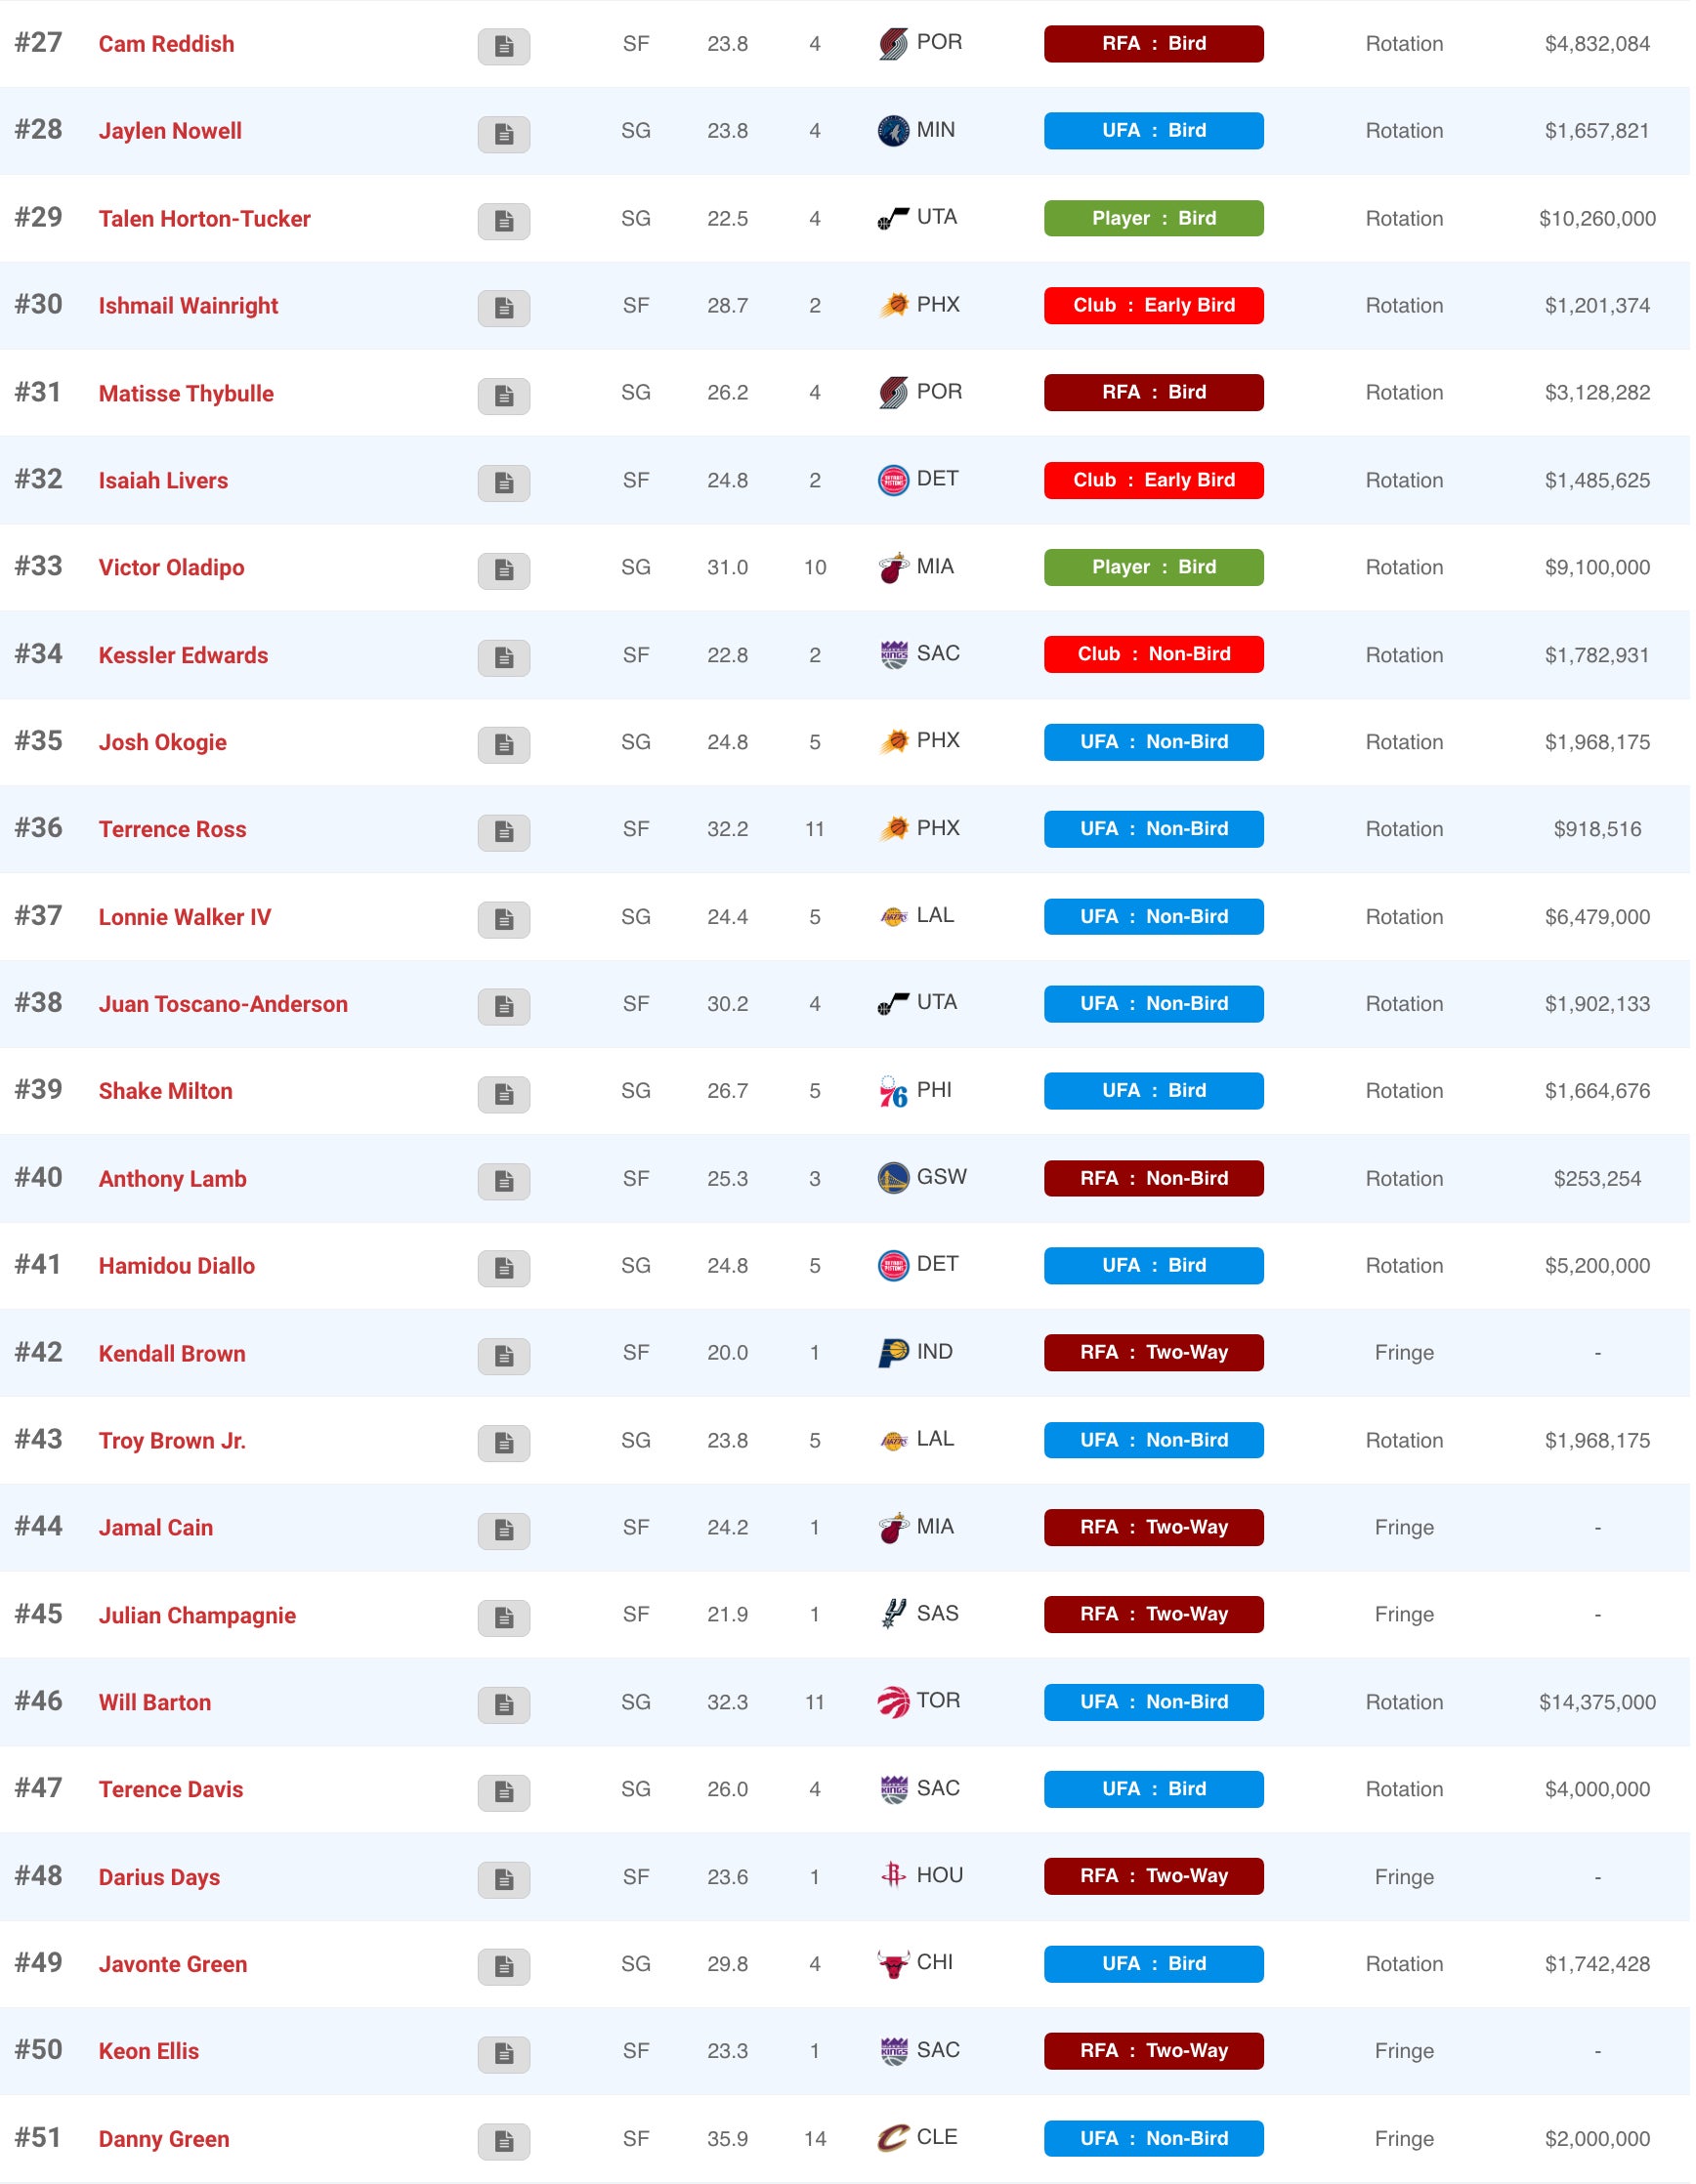Viewport: 1696px width, 2184px height.
Task: Click the Bulls logo in Javonte Green's row
Action: [893, 1965]
